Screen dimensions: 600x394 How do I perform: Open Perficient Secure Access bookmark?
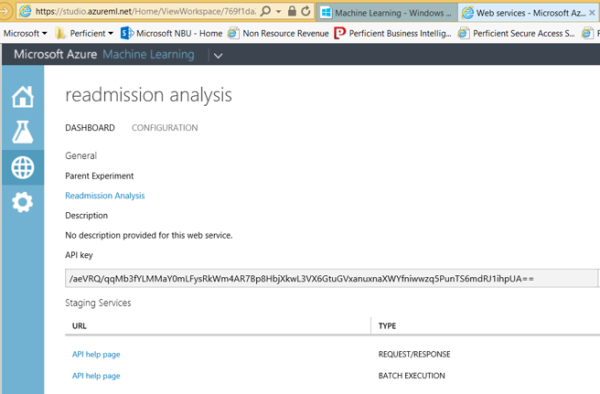[x=517, y=34]
